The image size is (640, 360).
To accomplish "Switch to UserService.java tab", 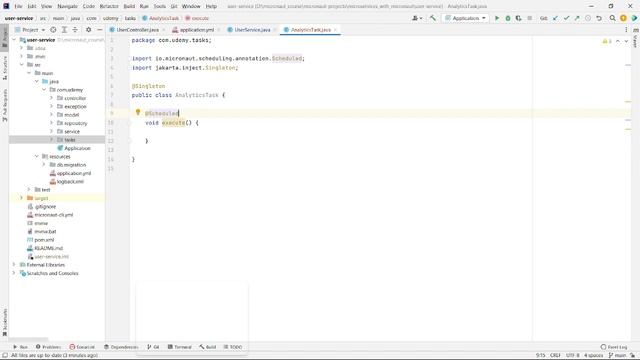I will 252,30.
